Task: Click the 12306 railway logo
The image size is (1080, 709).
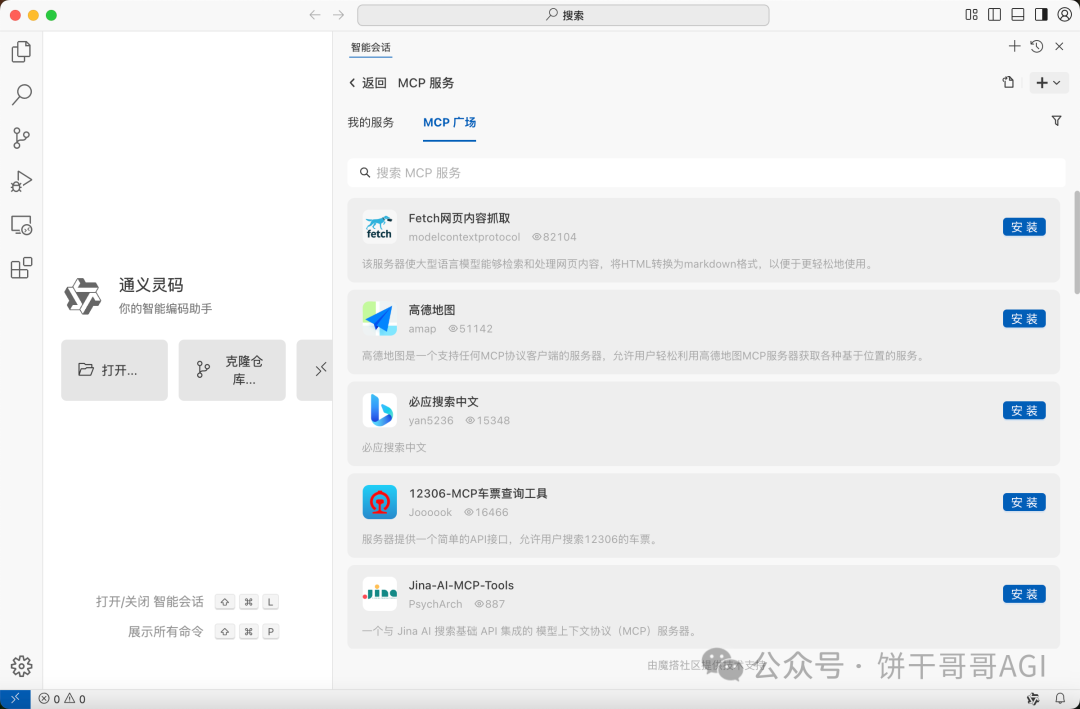Action: pyautogui.click(x=380, y=502)
